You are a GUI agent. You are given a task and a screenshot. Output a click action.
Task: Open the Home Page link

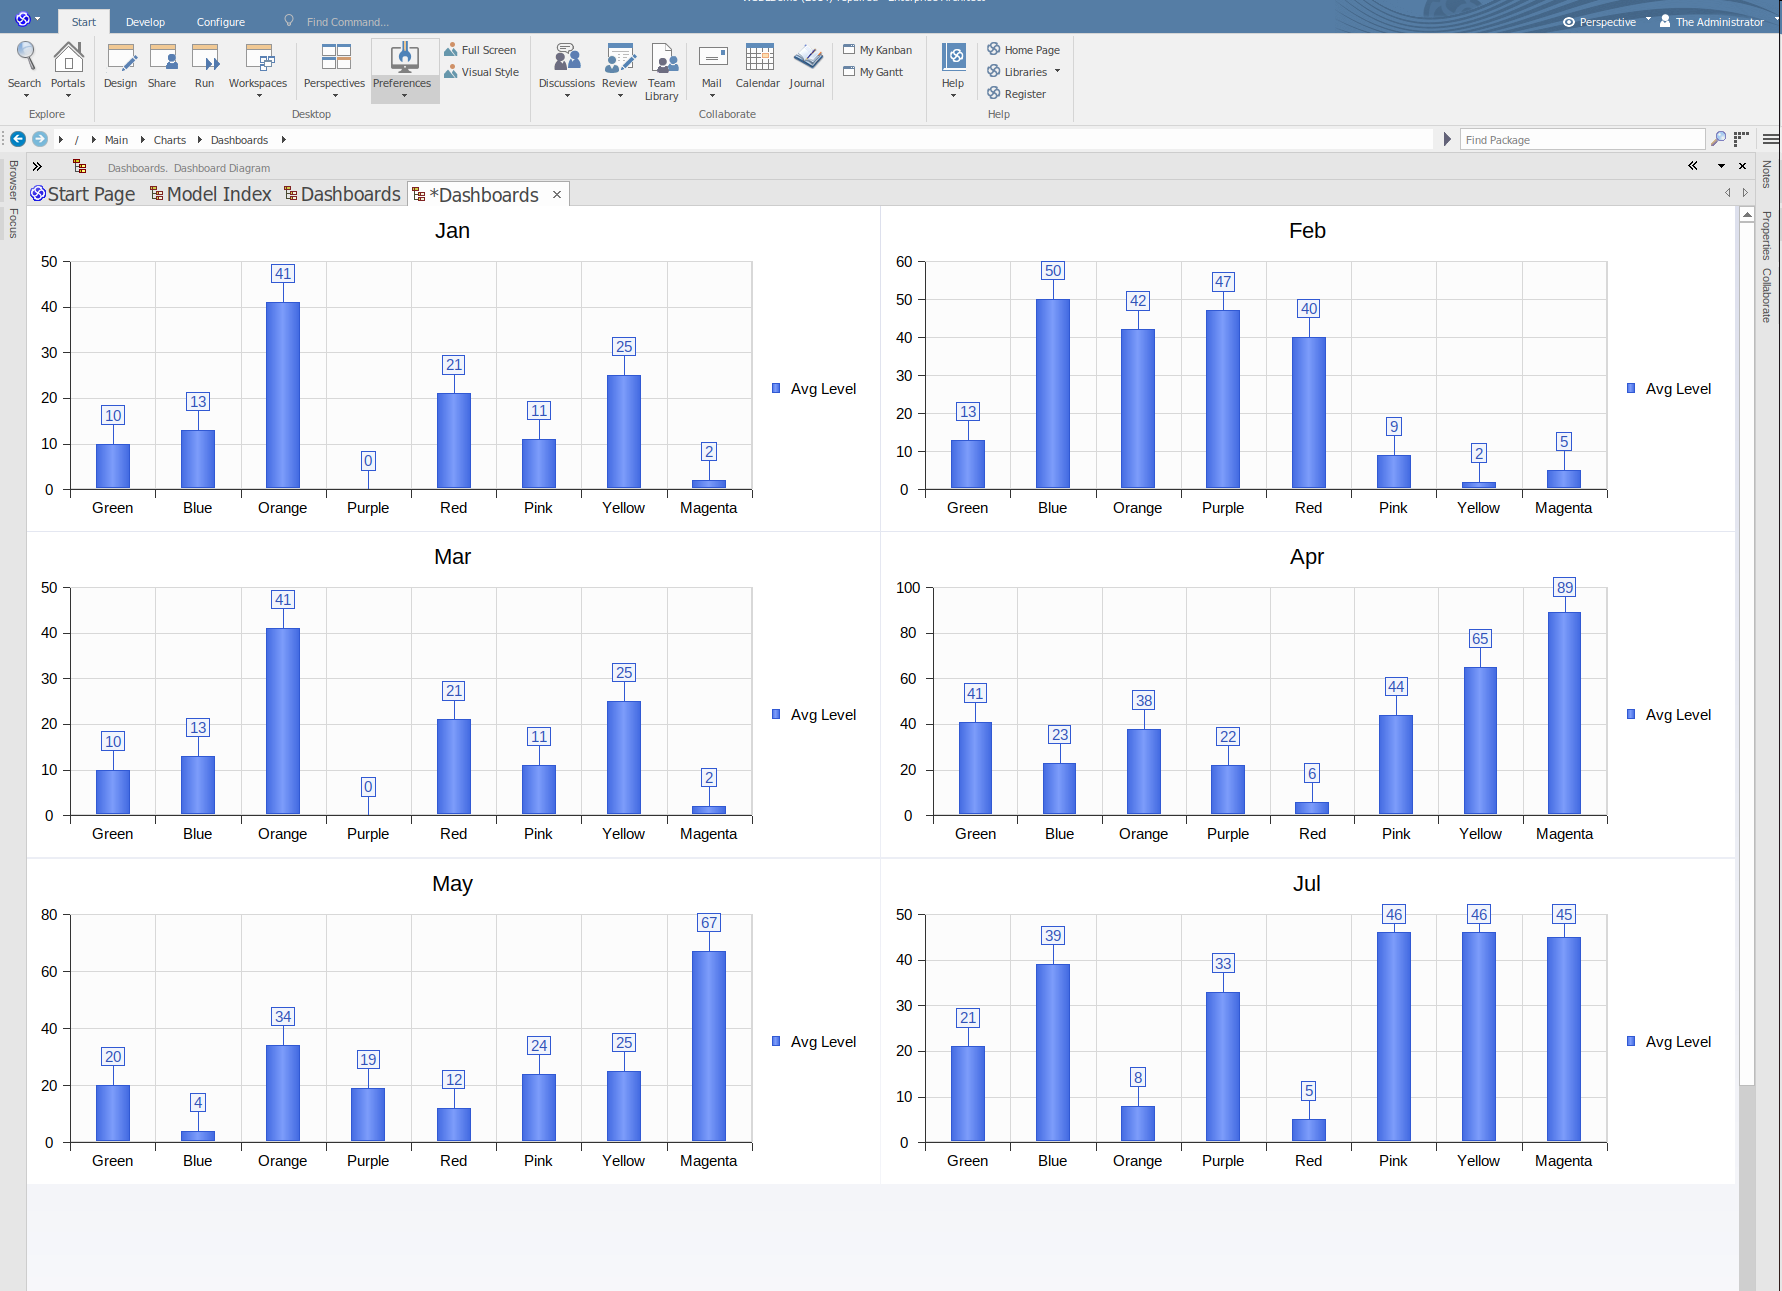(x=1024, y=50)
